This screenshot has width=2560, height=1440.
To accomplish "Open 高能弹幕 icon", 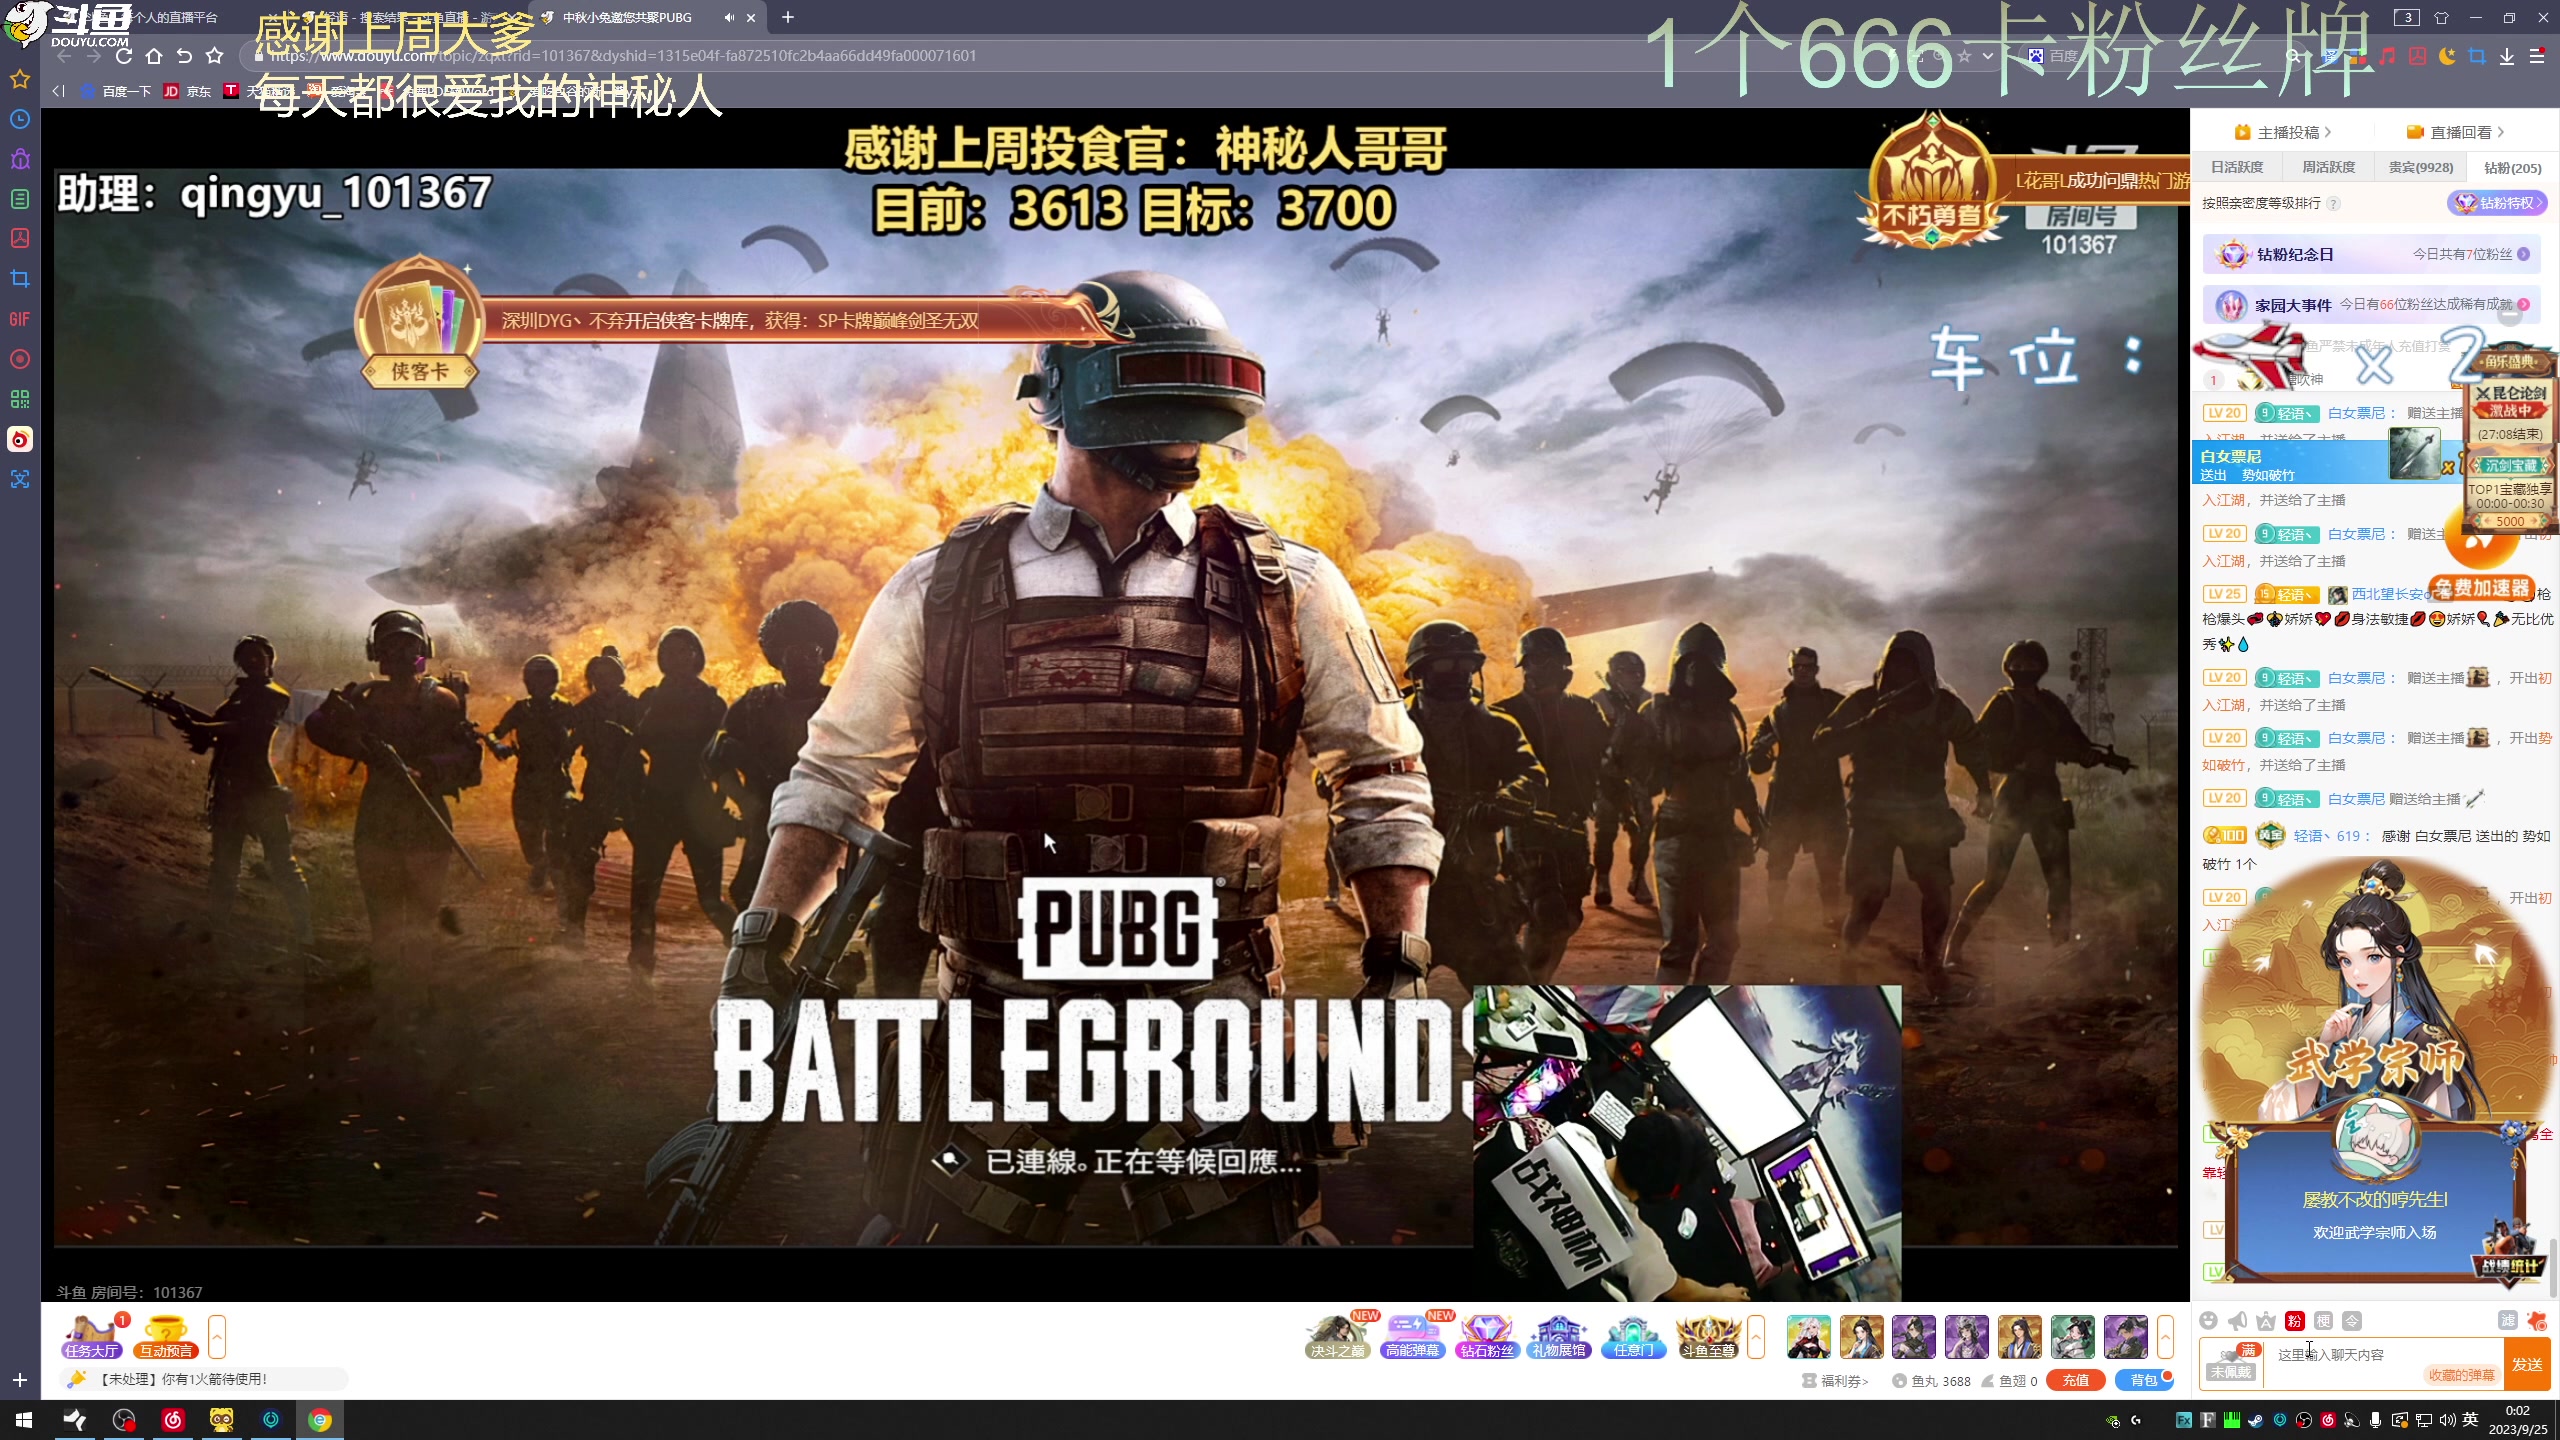I will (x=1412, y=1337).
